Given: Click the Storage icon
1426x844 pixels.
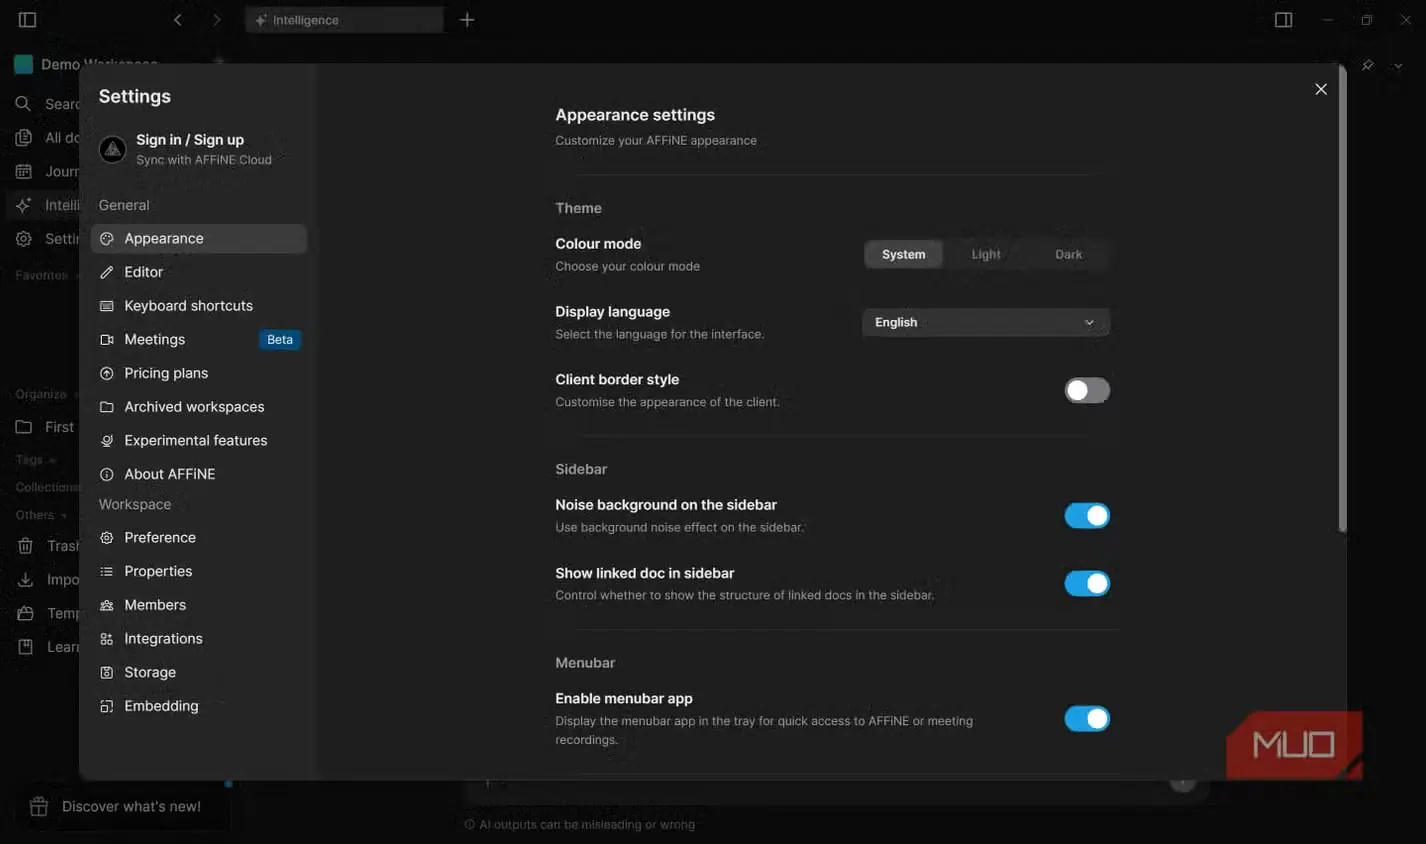Looking at the screenshot, I should (x=107, y=673).
